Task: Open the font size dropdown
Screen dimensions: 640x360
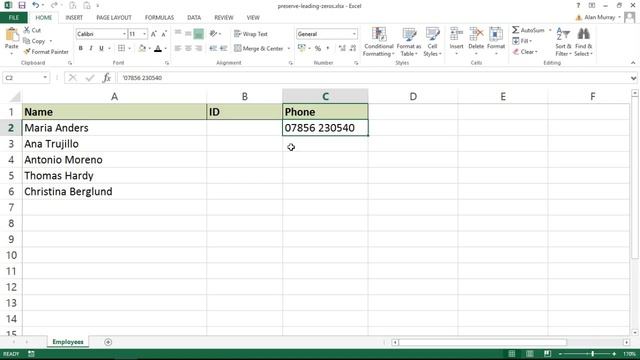Action: click(144, 34)
